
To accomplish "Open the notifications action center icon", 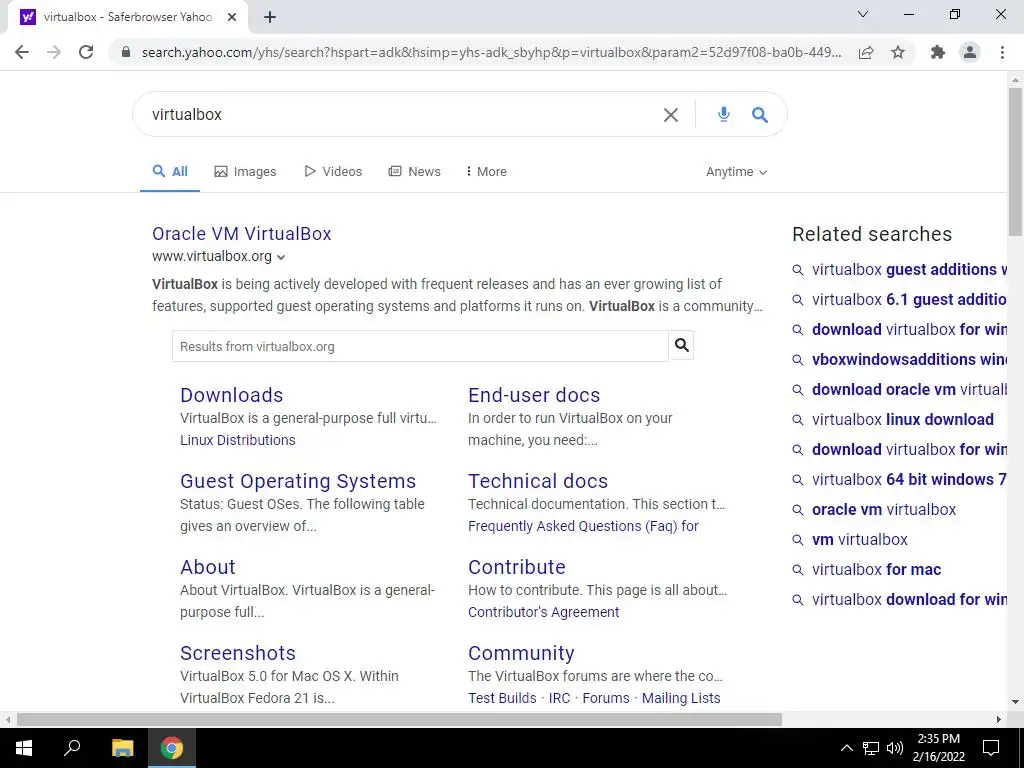I will coord(991,748).
